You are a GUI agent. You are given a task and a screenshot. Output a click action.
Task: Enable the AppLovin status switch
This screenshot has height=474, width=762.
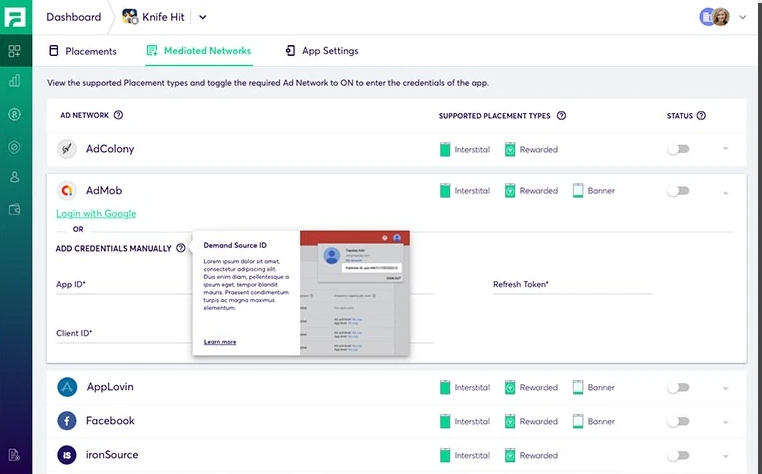click(x=678, y=387)
